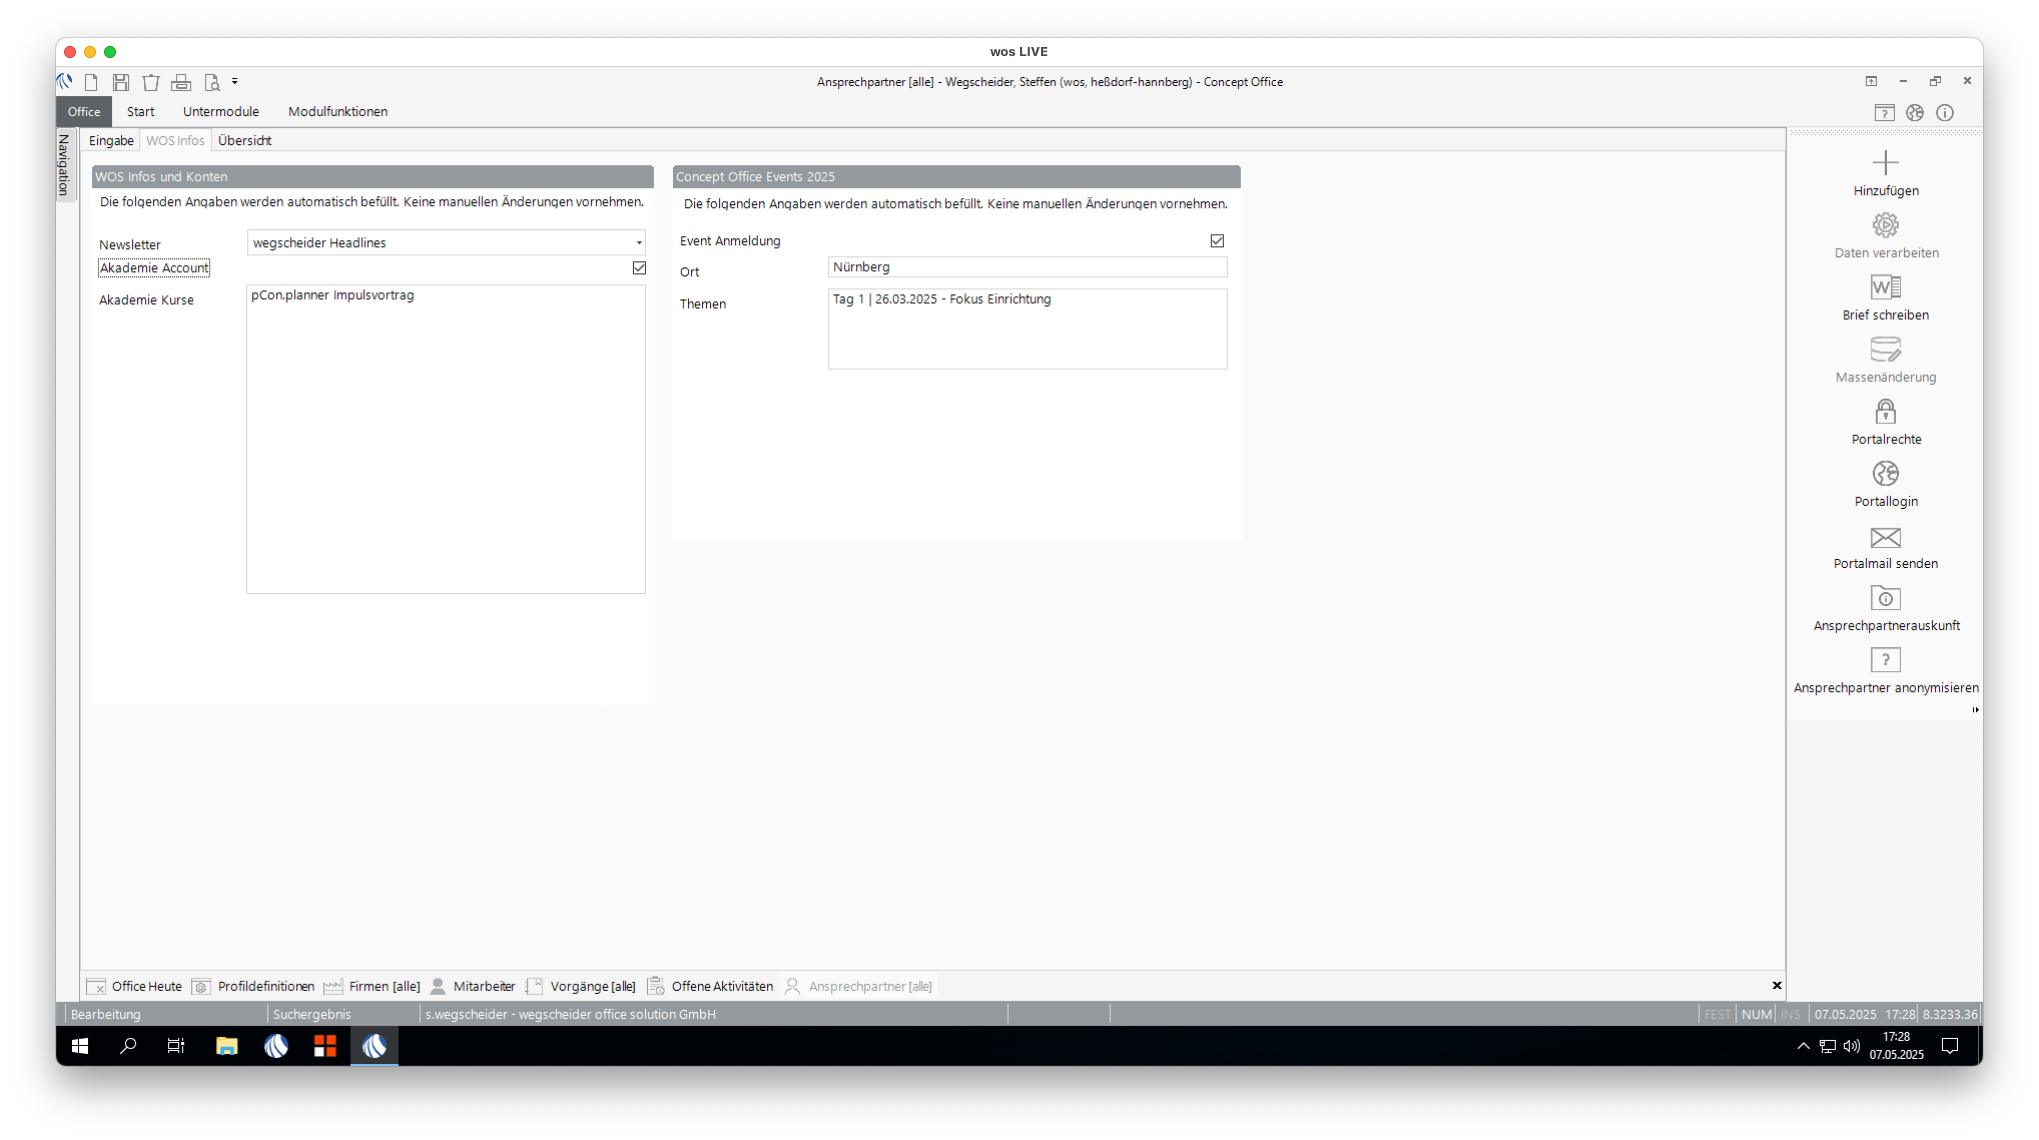This screenshot has height=1140, width=2039.
Task: Open Task View on the taskbar
Action: tap(176, 1046)
